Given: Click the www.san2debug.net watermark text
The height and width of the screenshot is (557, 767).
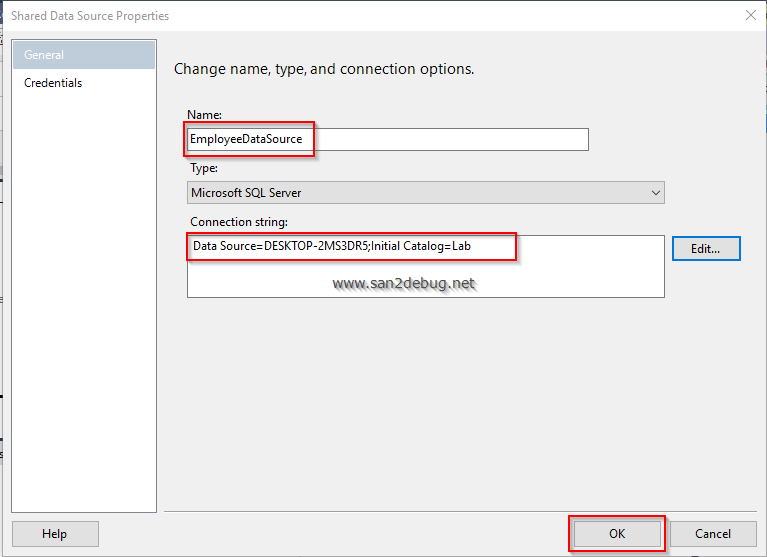Looking at the screenshot, I should (404, 283).
